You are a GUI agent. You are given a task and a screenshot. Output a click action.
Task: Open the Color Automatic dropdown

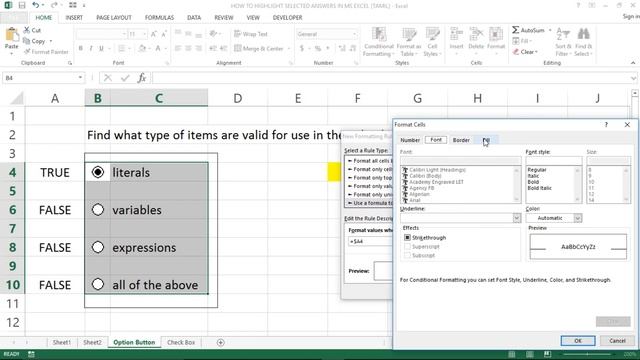coord(578,218)
